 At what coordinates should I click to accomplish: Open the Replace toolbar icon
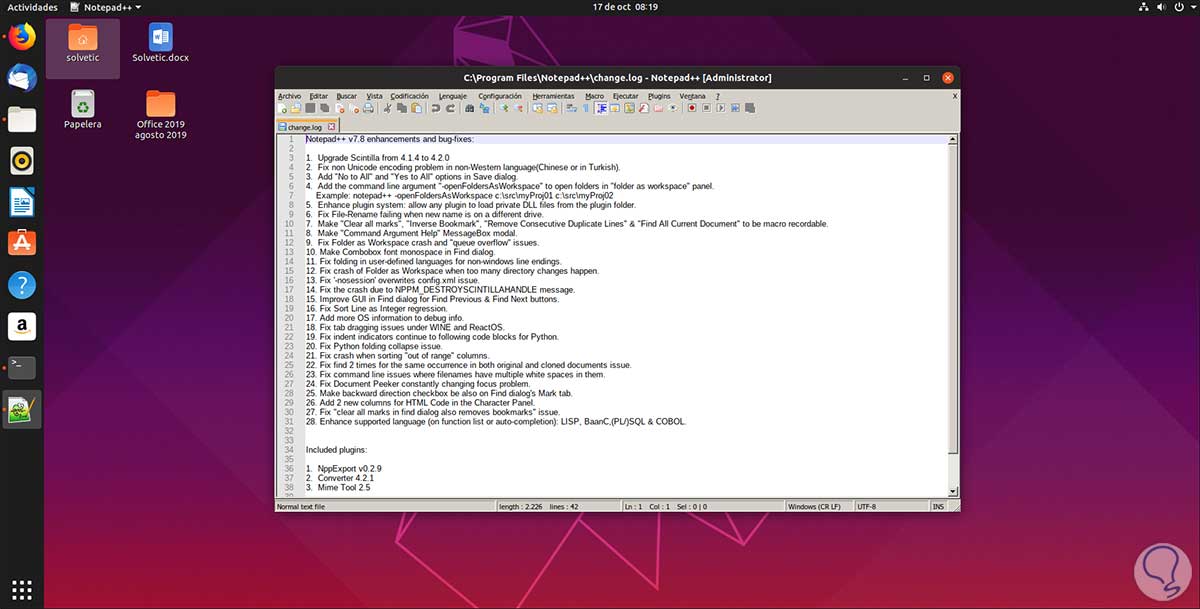tap(484, 108)
